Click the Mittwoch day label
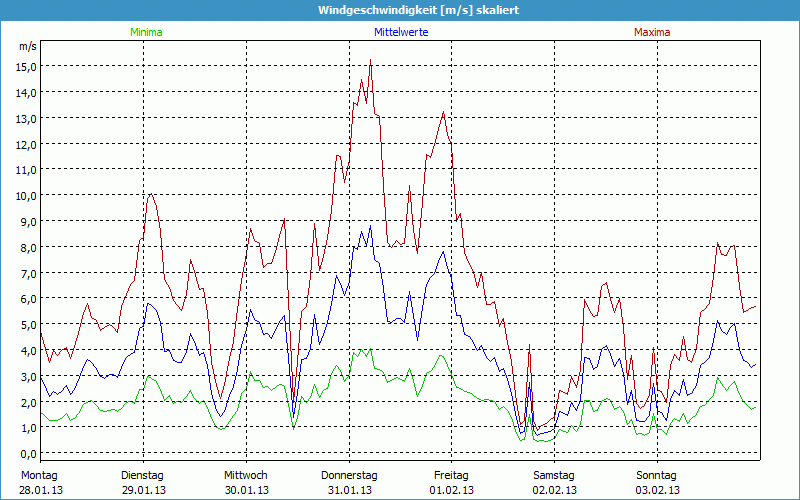 click(245, 476)
